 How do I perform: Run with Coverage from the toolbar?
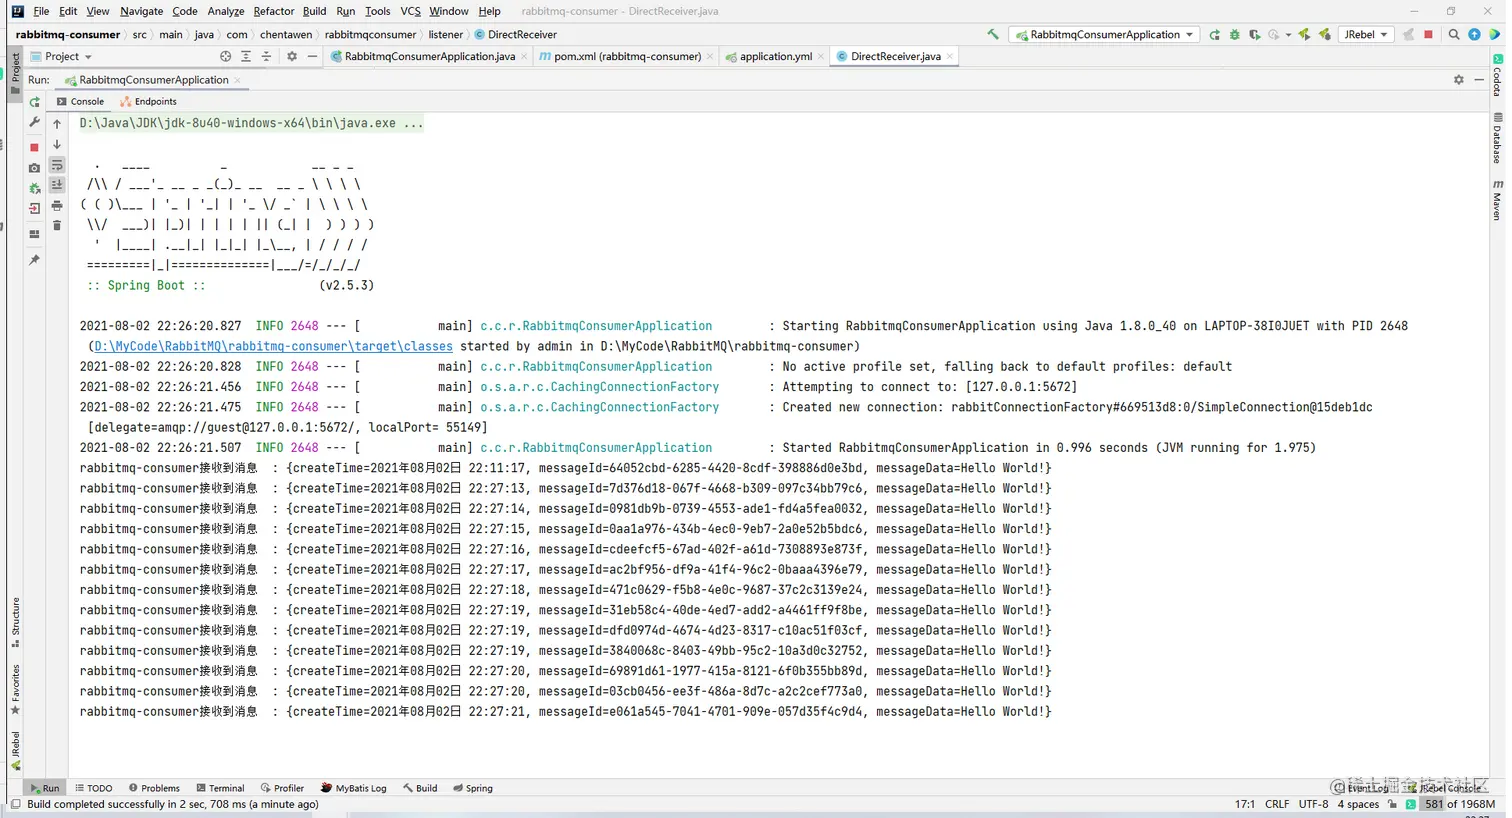click(x=1254, y=35)
